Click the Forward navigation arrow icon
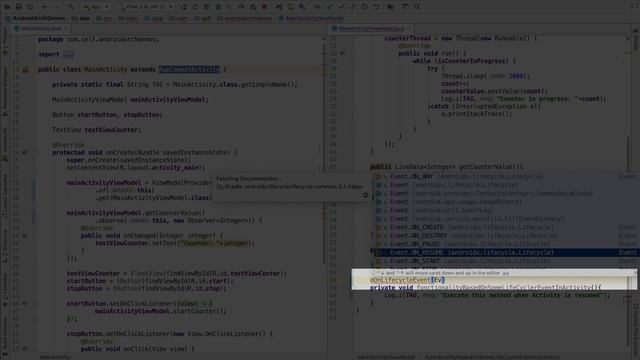640x360 pixels. click(x=57, y=7)
